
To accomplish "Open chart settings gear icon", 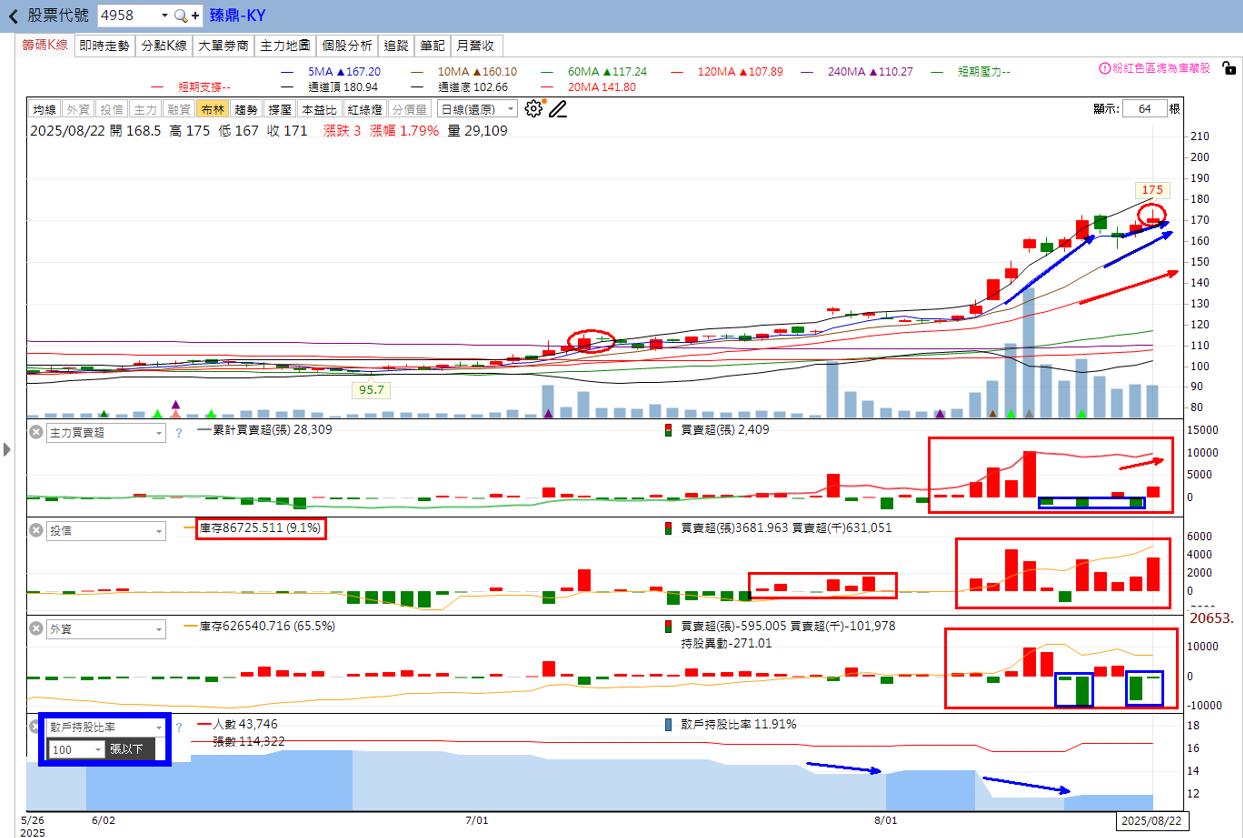I will (x=533, y=109).
